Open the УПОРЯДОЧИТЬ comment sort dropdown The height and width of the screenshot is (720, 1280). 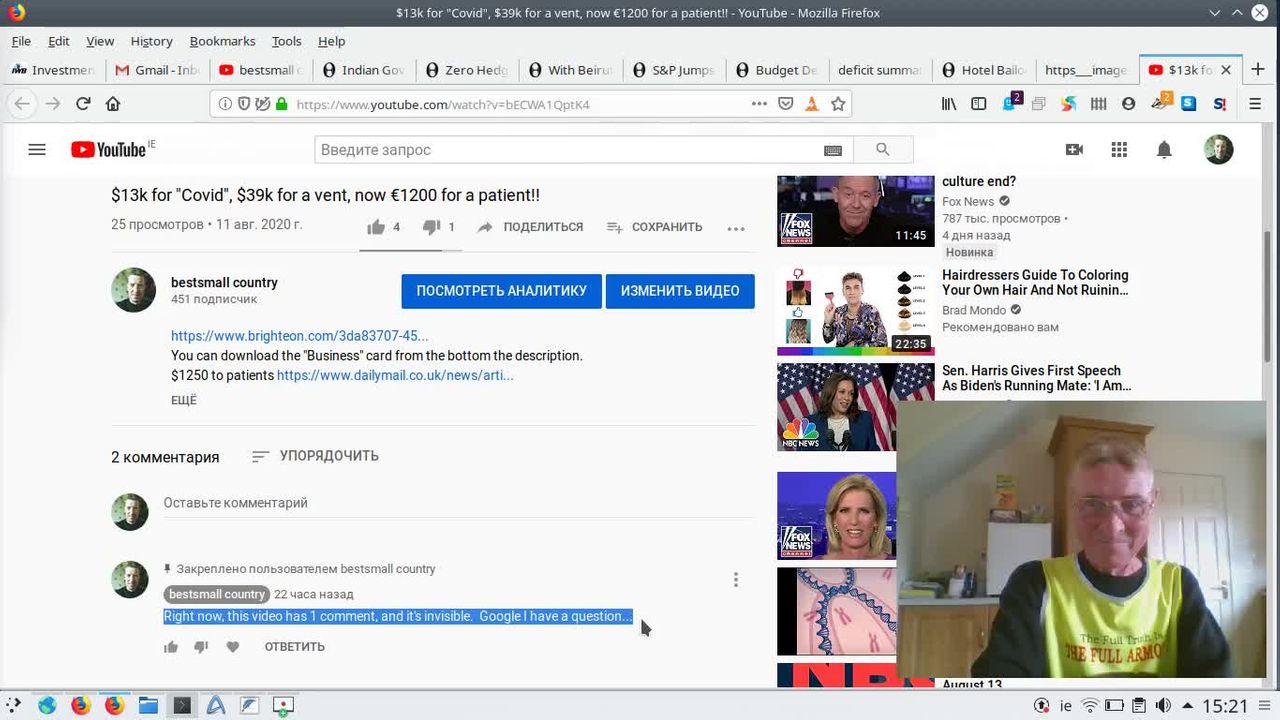click(x=316, y=456)
